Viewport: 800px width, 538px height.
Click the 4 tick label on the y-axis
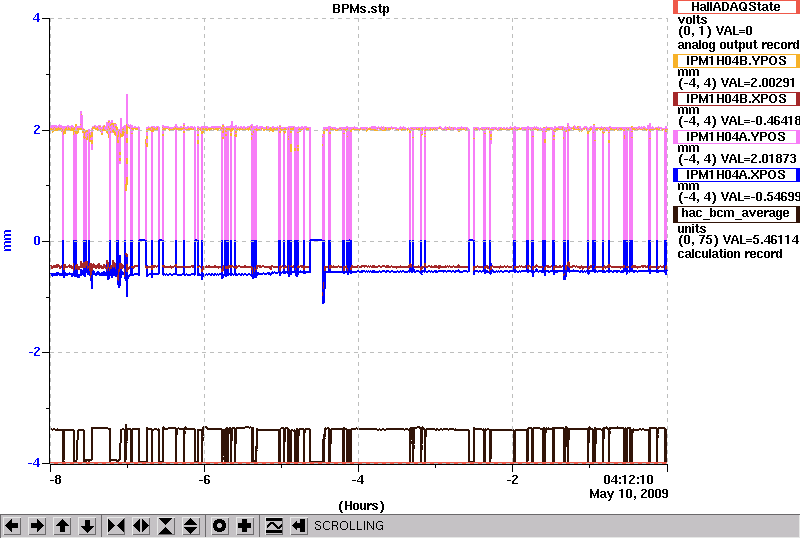[36, 18]
